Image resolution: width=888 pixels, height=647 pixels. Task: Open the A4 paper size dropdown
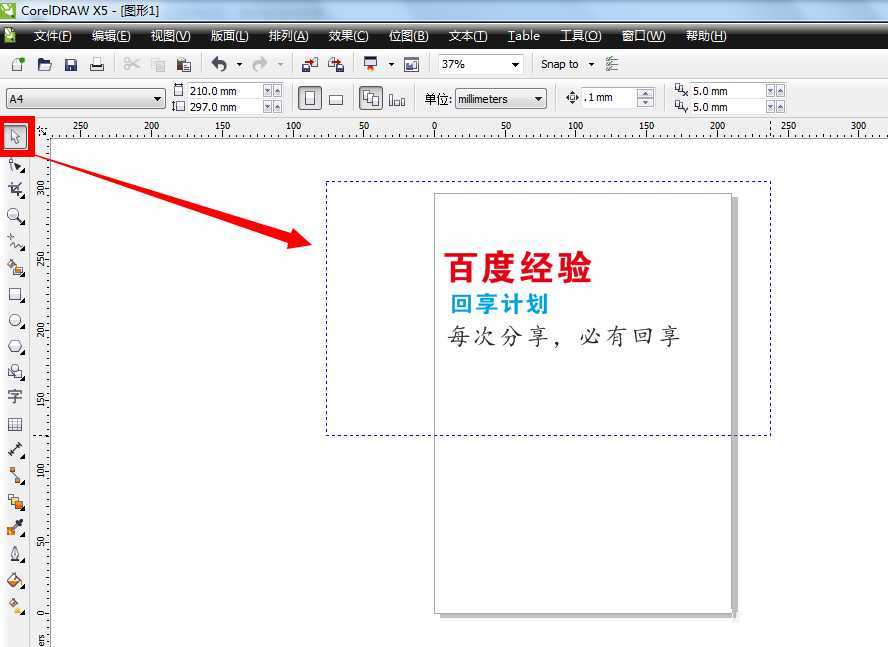point(158,100)
